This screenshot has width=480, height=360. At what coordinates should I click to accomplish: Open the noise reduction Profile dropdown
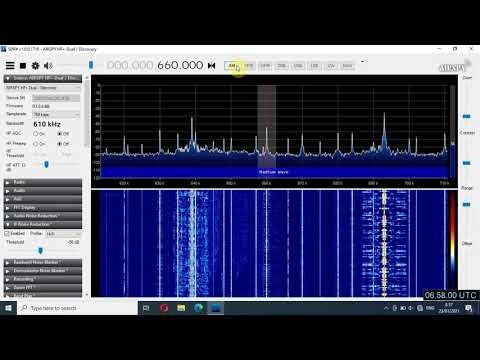pos(63,234)
